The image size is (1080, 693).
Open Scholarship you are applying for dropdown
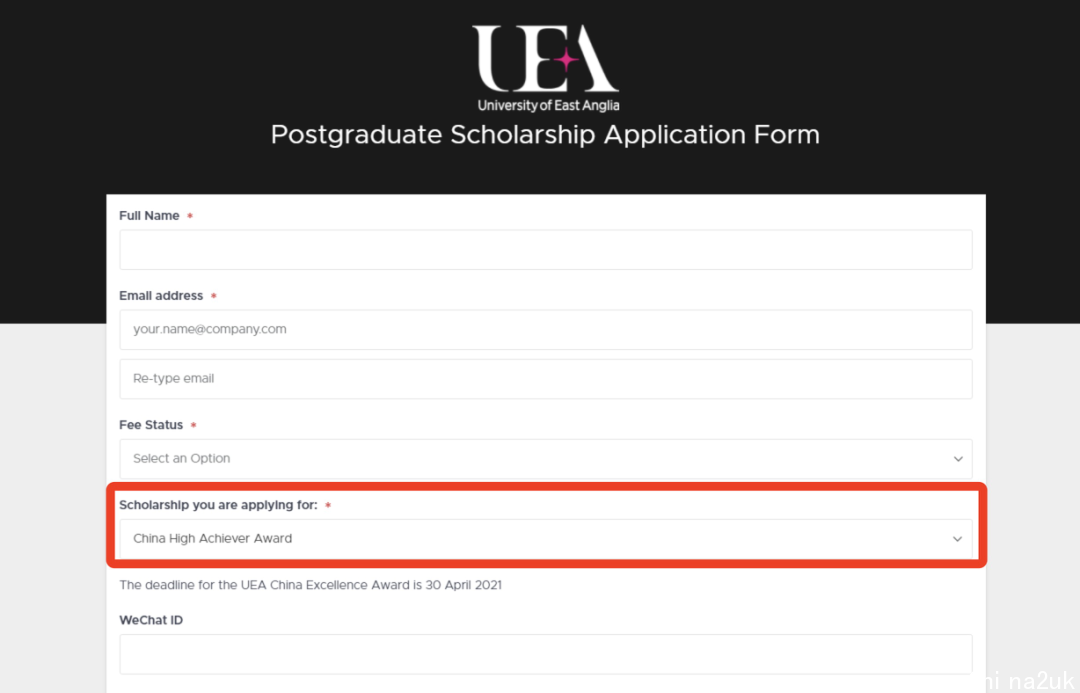546,539
